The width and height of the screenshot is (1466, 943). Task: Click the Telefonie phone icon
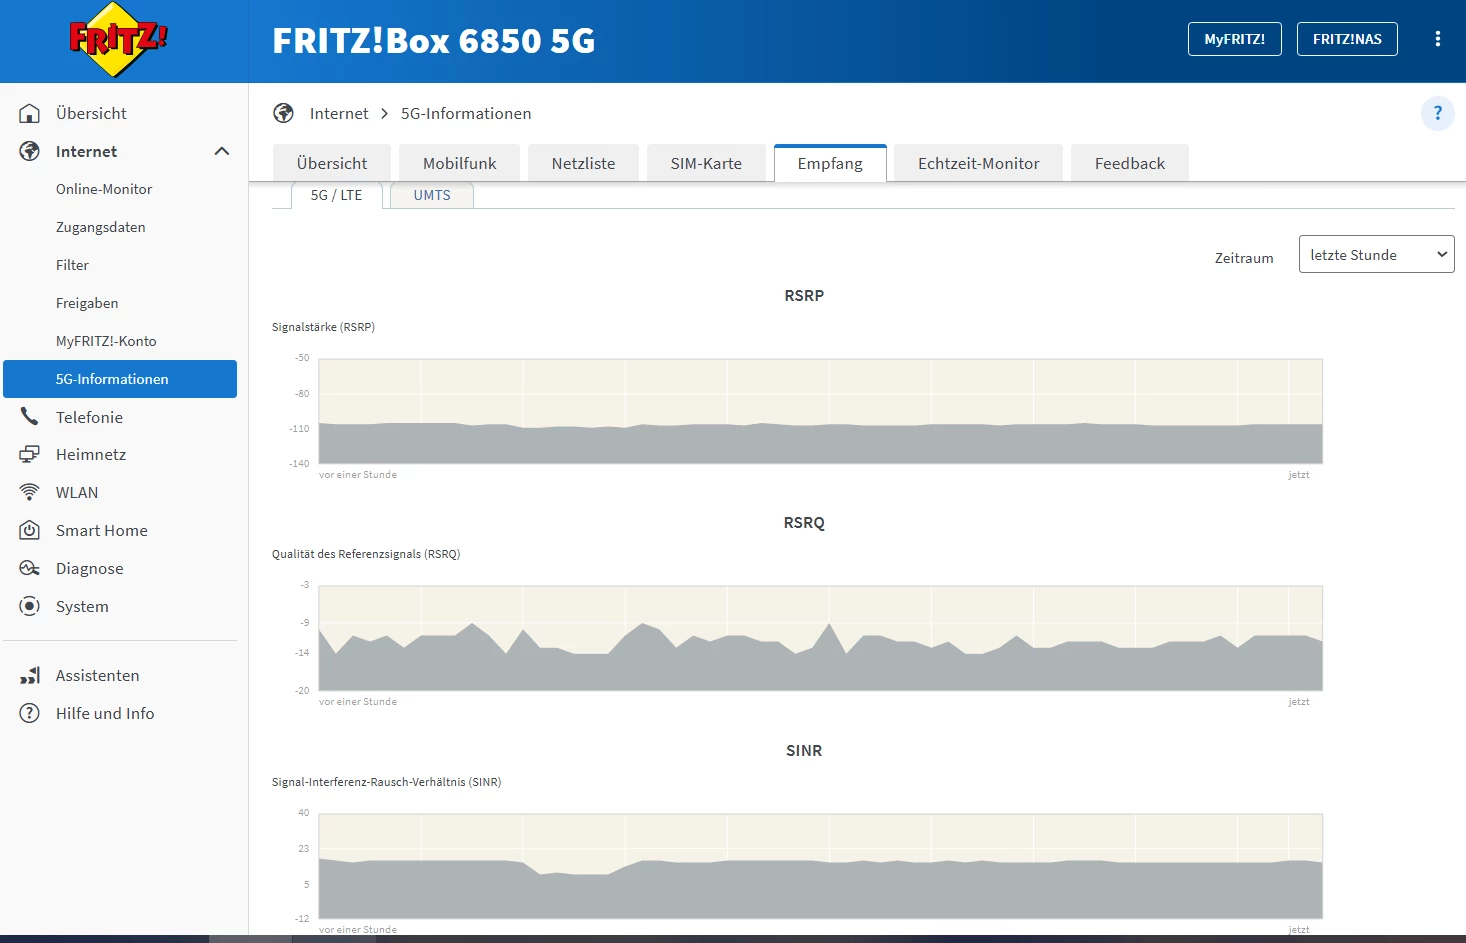pyautogui.click(x=30, y=417)
